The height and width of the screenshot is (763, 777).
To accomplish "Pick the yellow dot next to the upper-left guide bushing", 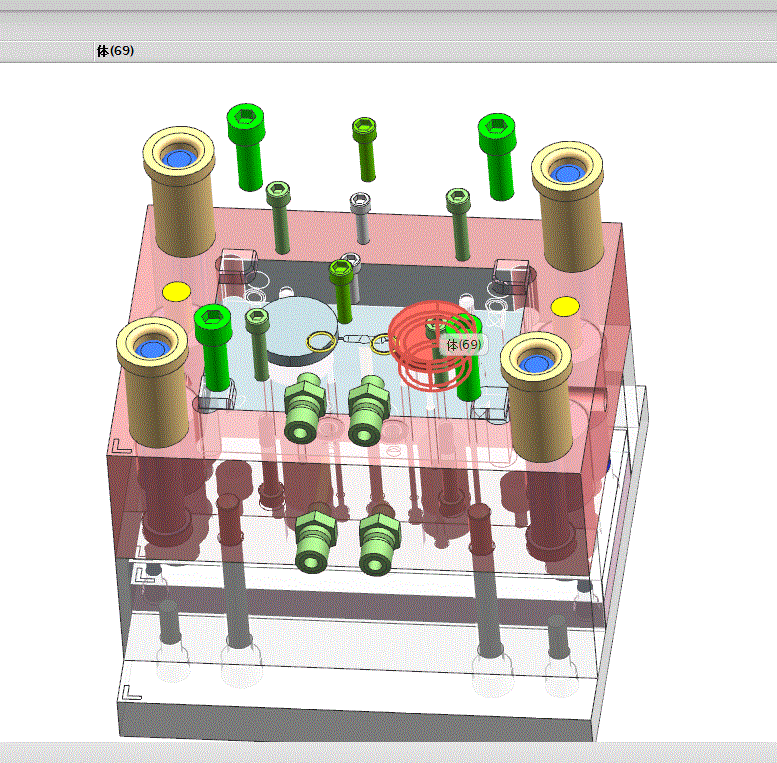I will 176,292.
